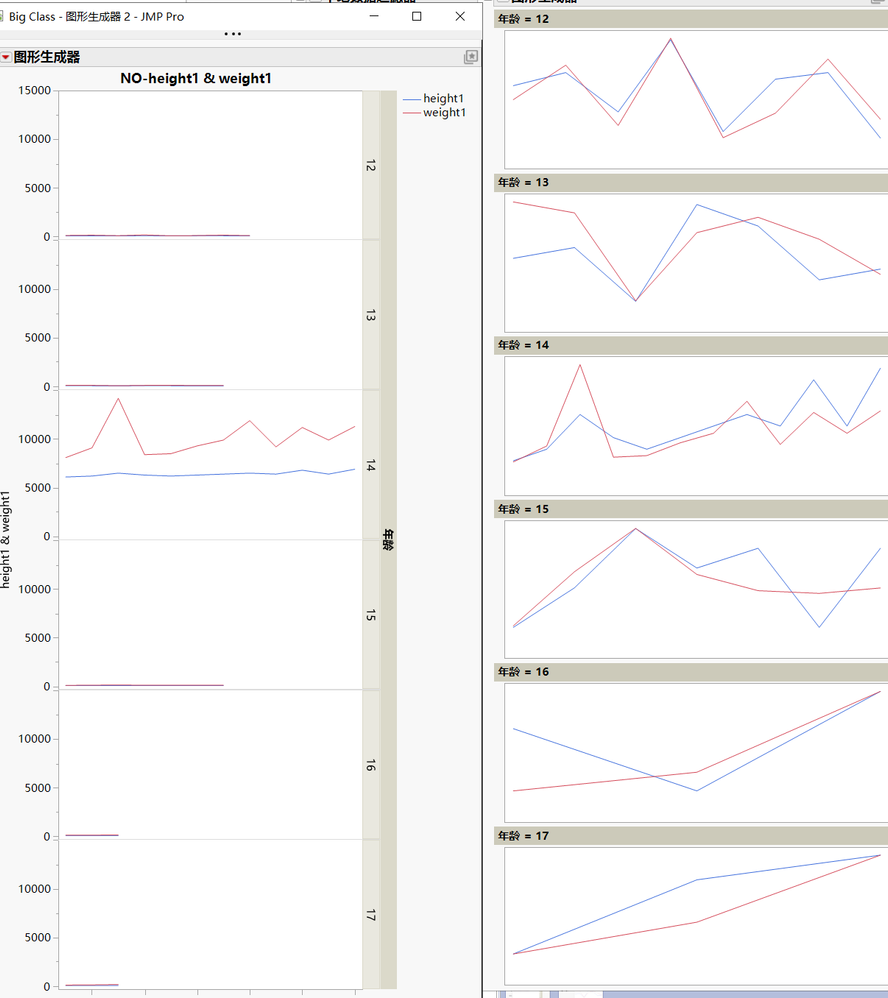Click the chart title NO-height1 & weight1
The width and height of the screenshot is (888, 998).
[x=196, y=78]
